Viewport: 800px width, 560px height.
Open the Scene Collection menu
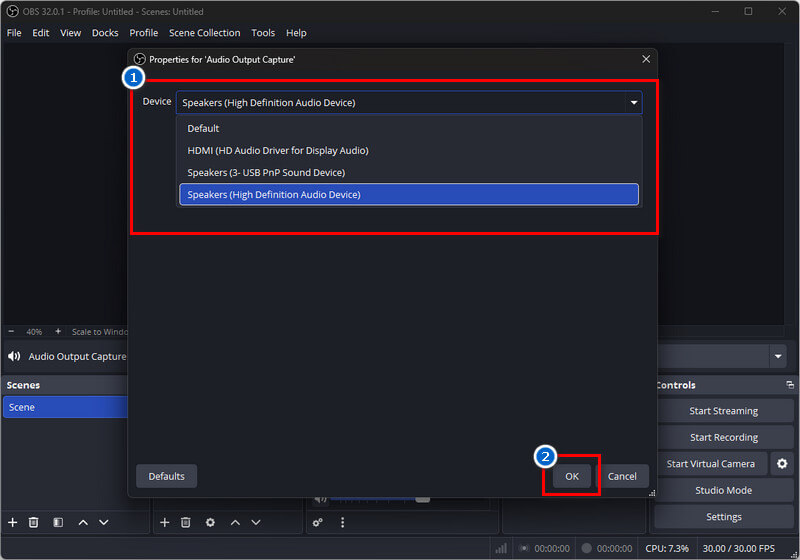tap(205, 33)
